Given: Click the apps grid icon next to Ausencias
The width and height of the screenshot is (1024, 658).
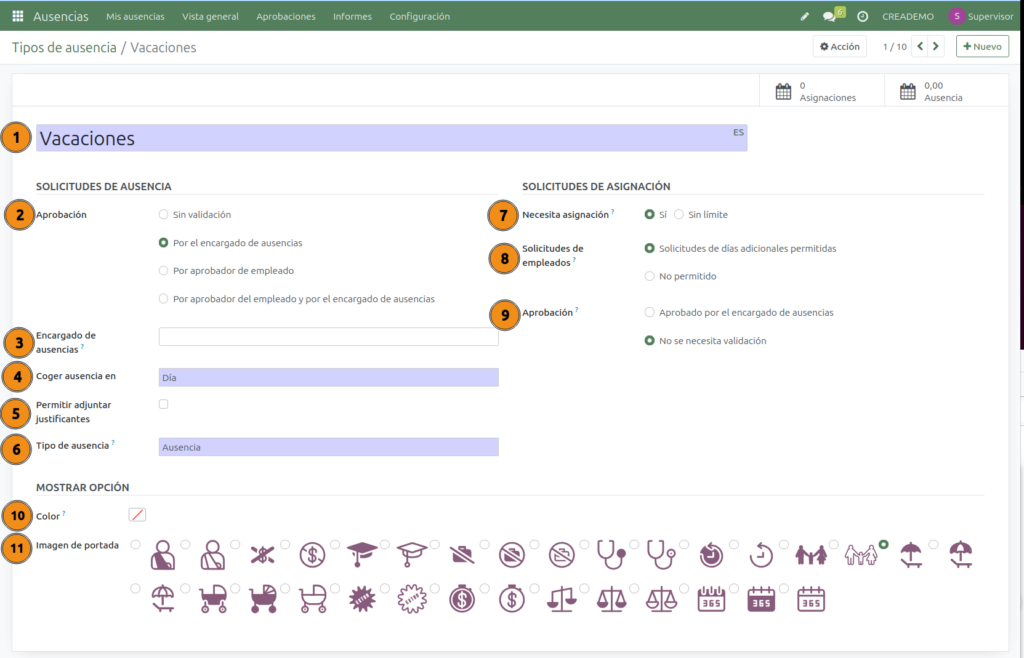Looking at the screenshot, I should 17,16.
